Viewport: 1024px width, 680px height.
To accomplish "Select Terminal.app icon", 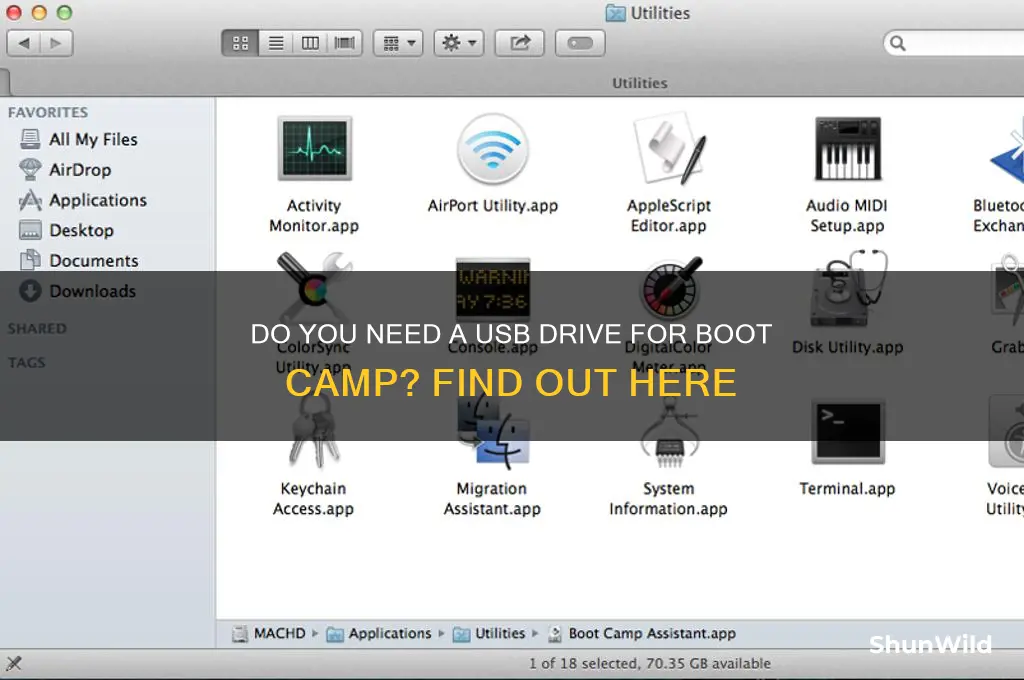I will click(848, 432).
